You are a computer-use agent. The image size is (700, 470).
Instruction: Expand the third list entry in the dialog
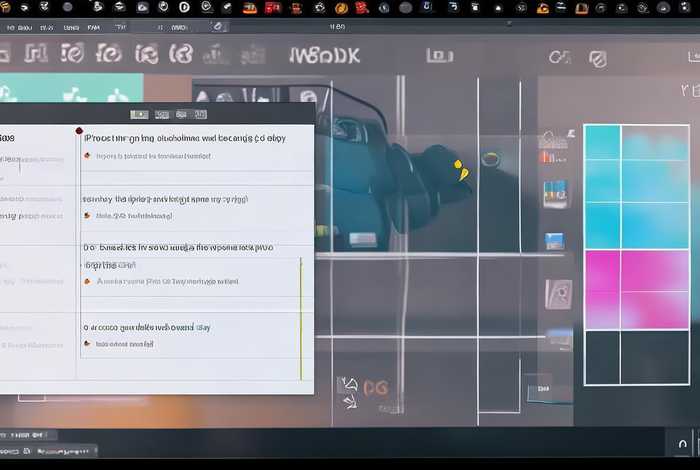(x=180, y=247)
